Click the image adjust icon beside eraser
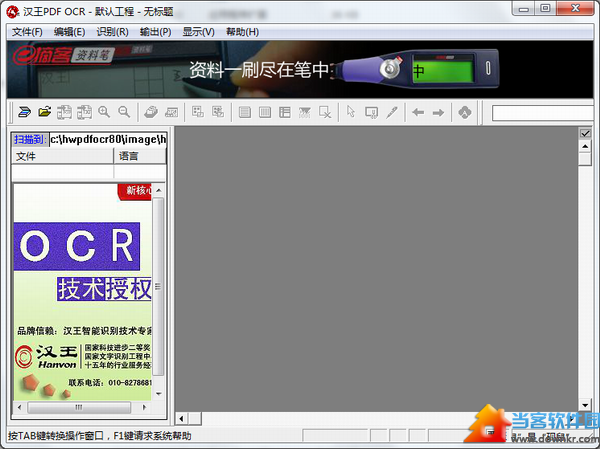This screenshot has height=449, width=600. click(171, 112)
